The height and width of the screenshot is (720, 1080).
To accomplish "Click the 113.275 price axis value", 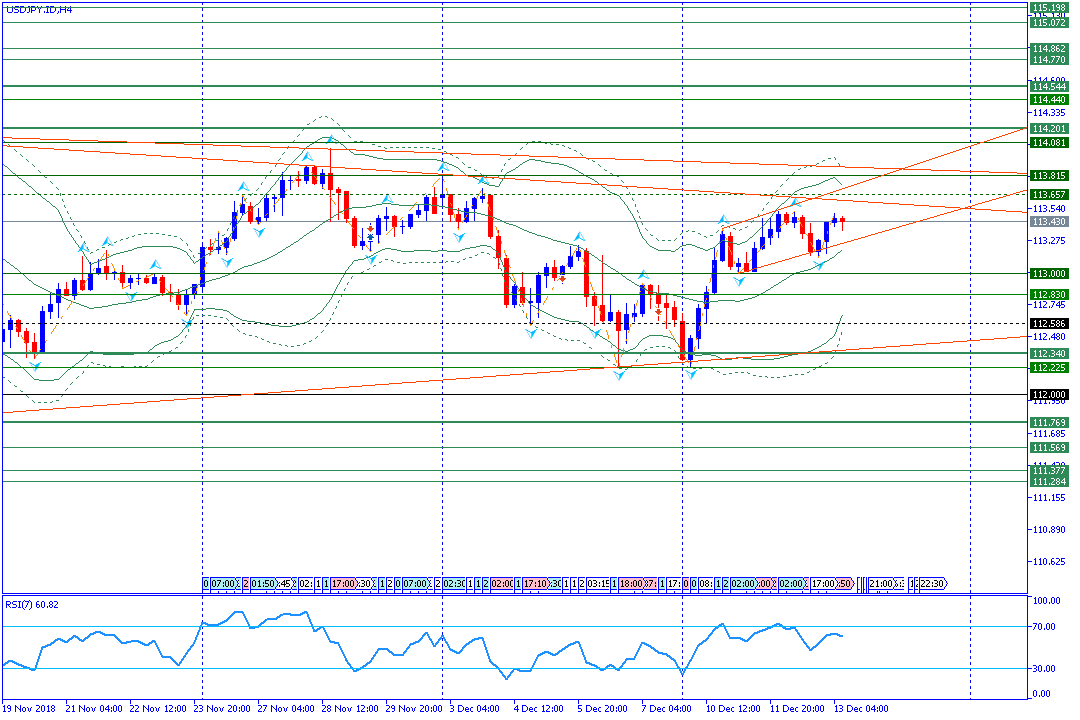I will click(1049, 240).
